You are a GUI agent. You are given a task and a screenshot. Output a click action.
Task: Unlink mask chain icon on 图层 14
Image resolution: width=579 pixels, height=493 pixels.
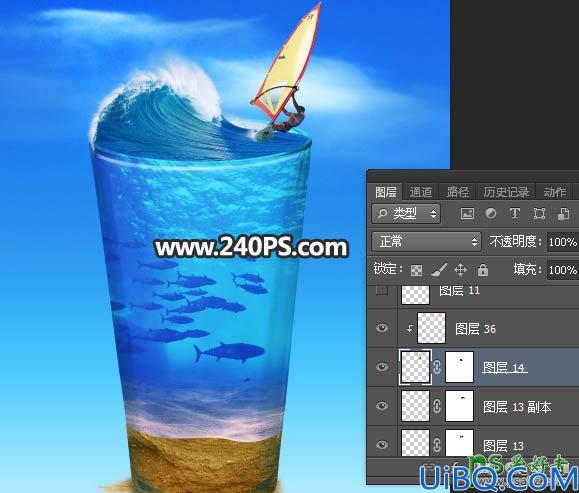437,367
